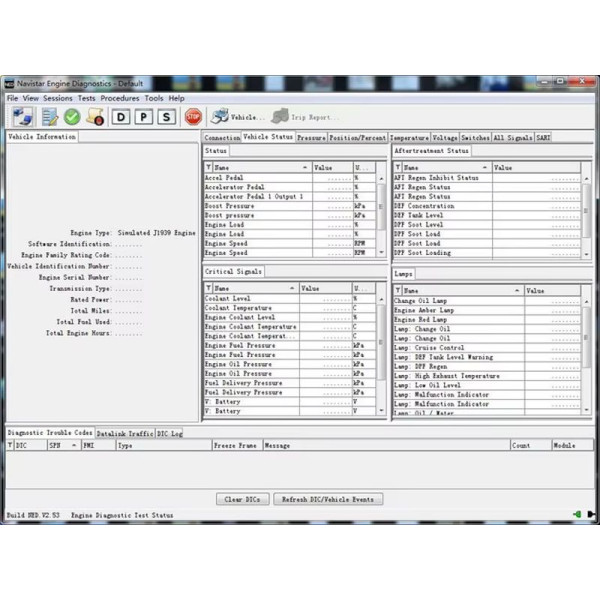The image size is (600, 600).
Task: Open the Tests menu
Action: (x=87, y=99)
